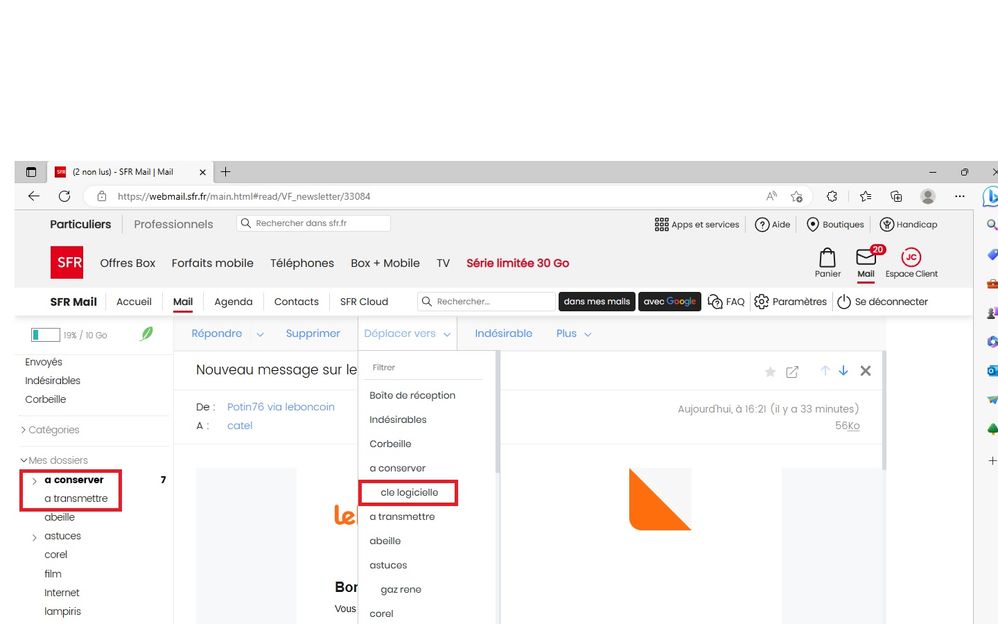Go to next message down arrow
Screen dimensions: 998x624
tap(843, 371)
